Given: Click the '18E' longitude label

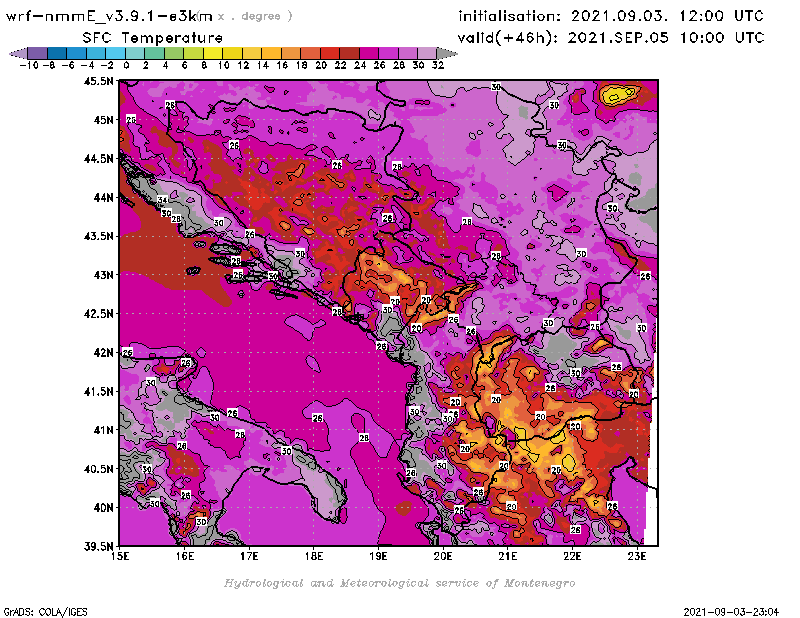Looking at the screenshot, I should 314,556.
